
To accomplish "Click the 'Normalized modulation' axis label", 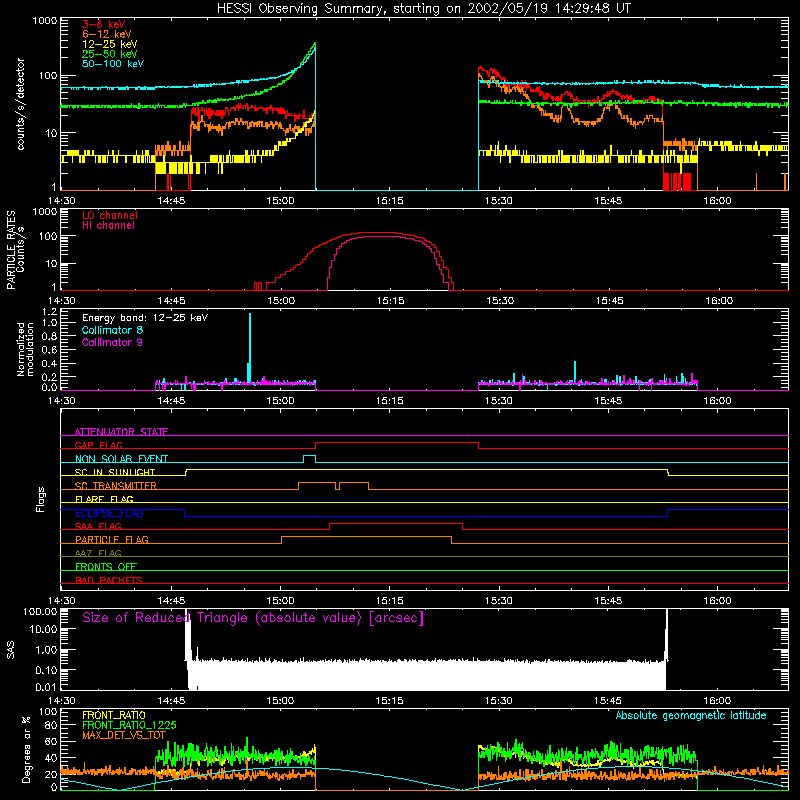I will click(x=26, y=349).
